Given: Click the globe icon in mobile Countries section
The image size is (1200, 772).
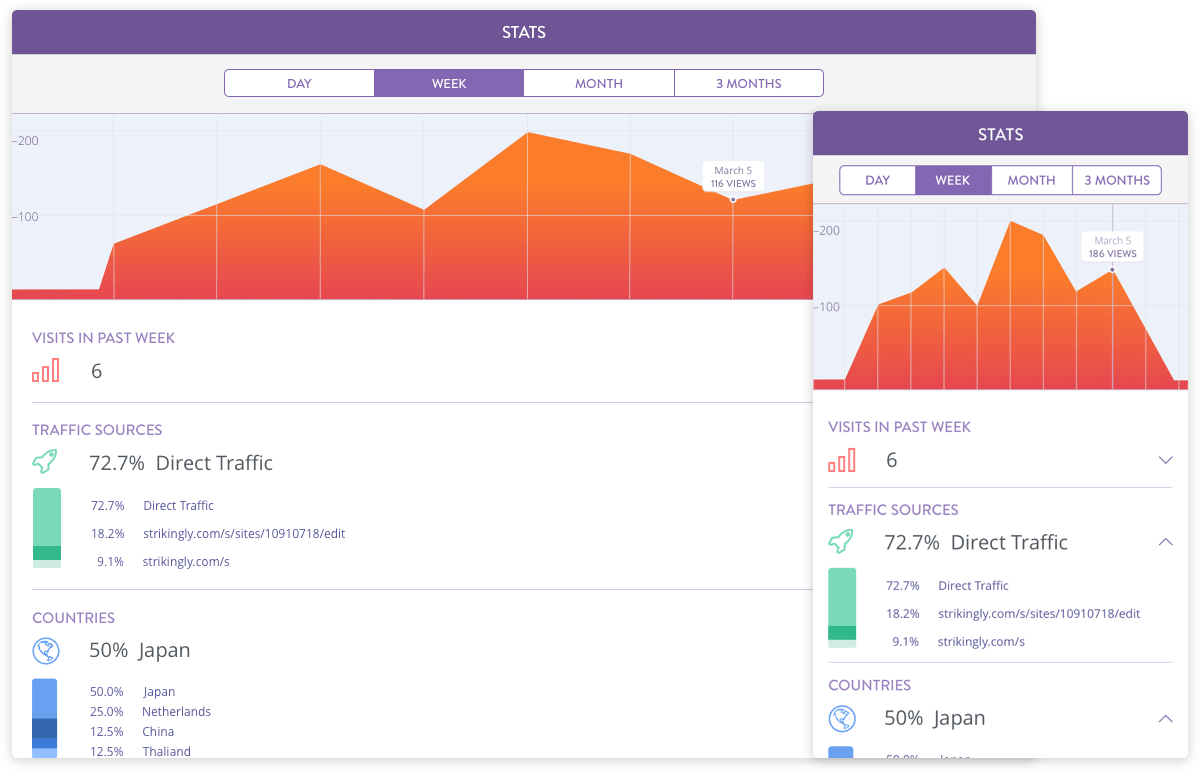Looking at the screenshot, I should click(x=842, y=718).
